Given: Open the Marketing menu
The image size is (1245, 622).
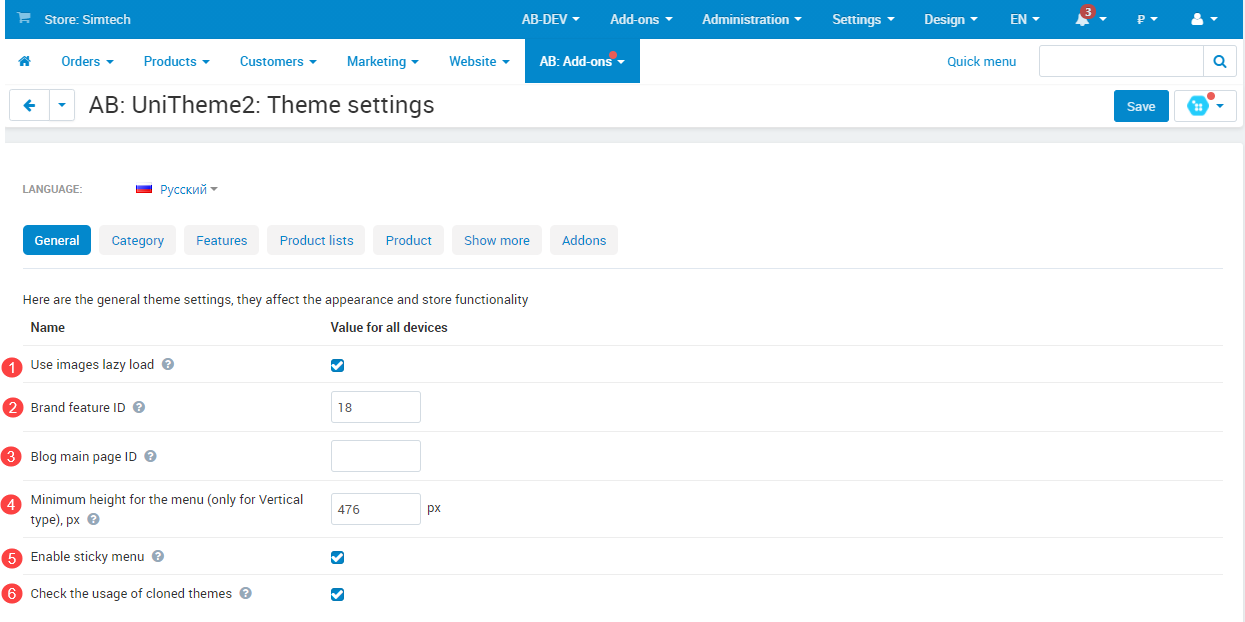Looking at the screenshot, I should [x=383, y=61].
